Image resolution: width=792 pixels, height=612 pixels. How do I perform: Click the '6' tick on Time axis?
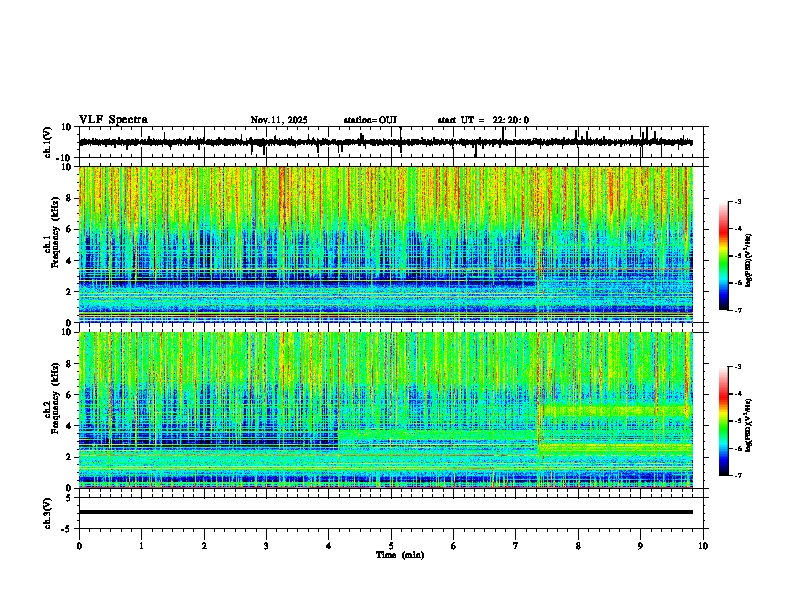pos(454,546)
